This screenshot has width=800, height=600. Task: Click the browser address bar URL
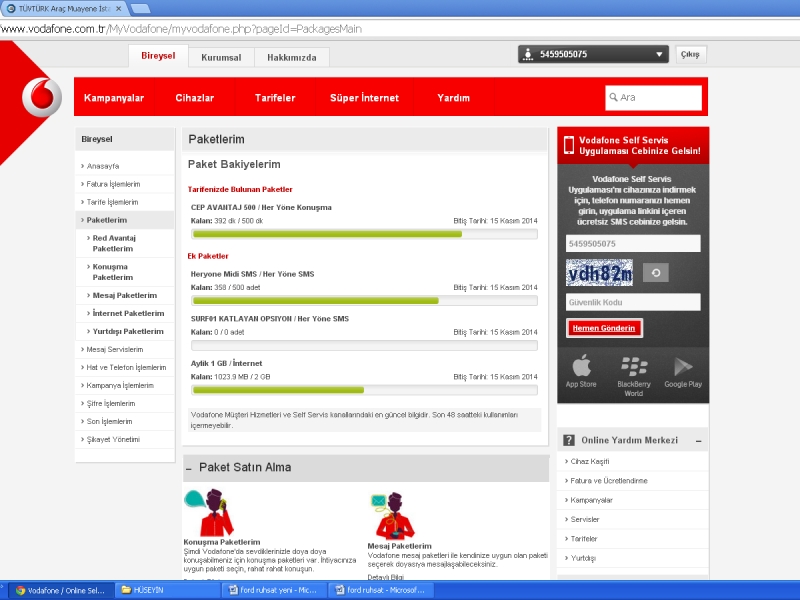(x=181, y=29)
